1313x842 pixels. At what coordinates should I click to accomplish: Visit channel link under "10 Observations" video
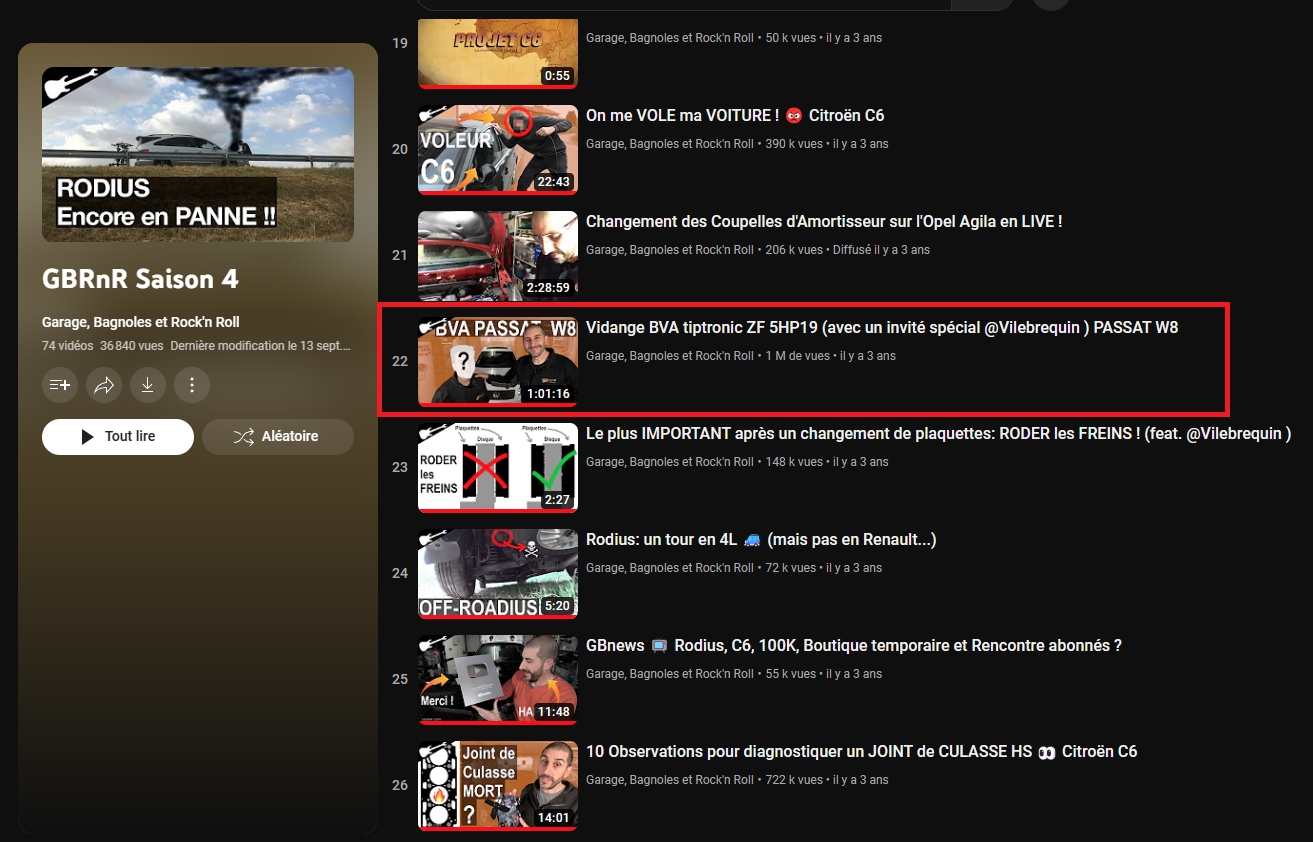[670, 780]
